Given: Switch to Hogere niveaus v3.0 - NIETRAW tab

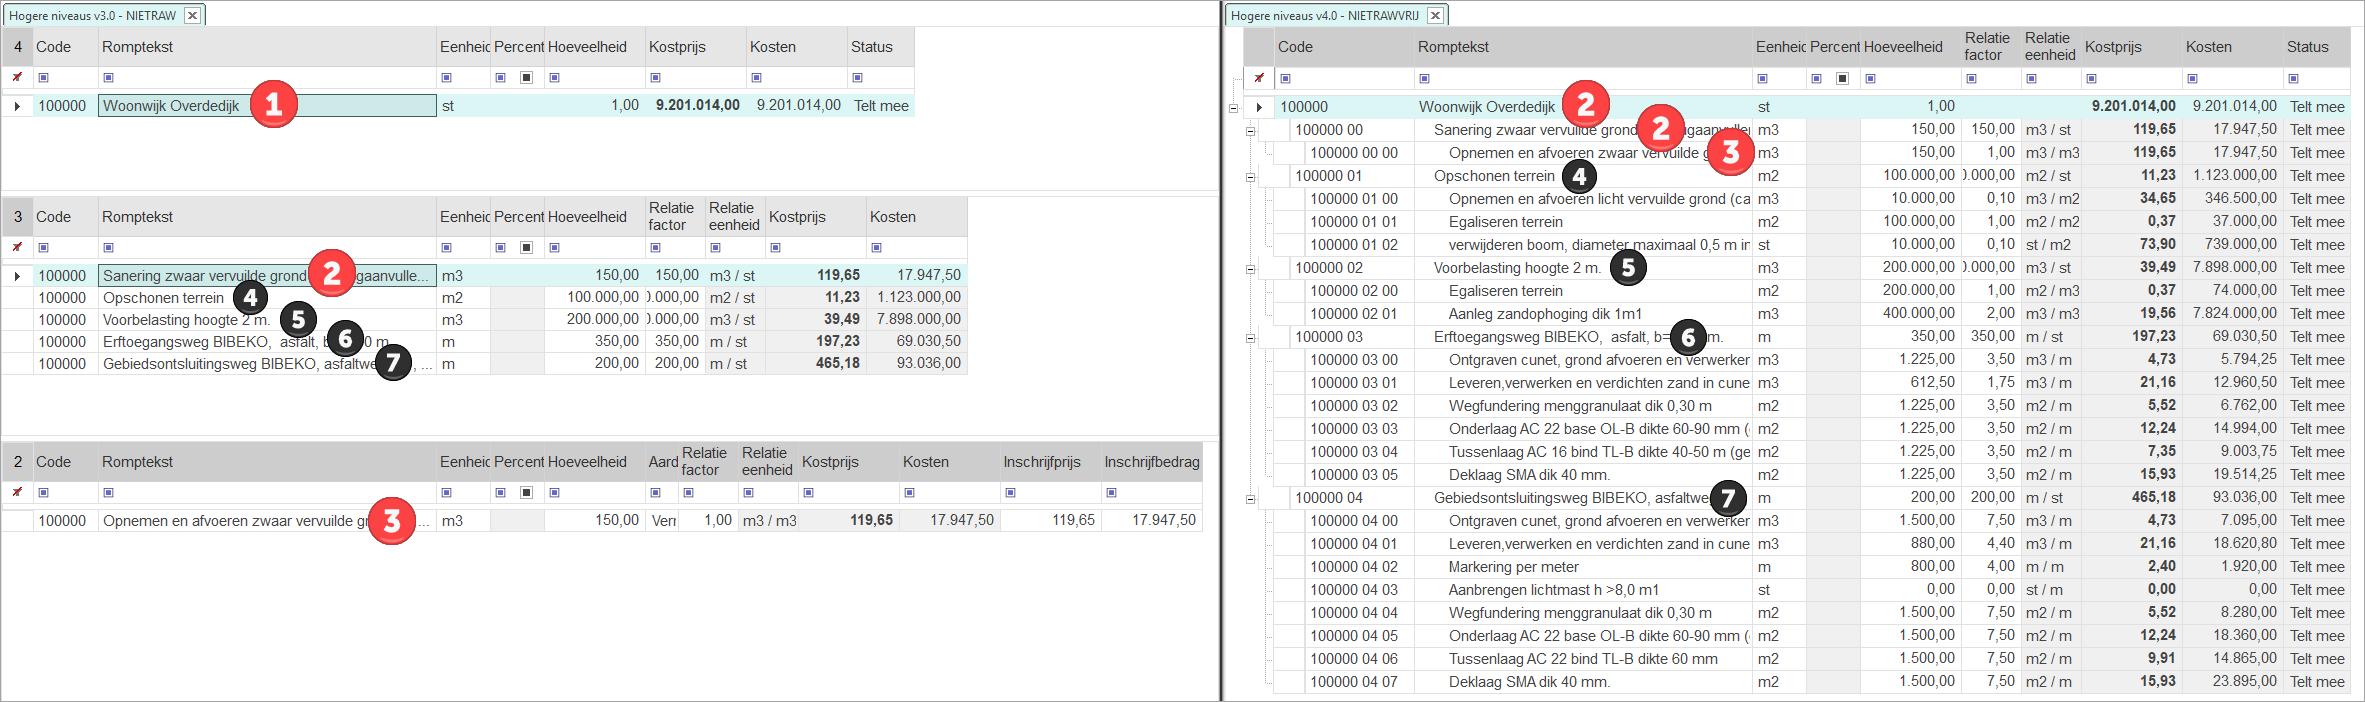Looking at the screenshot, I should 92,16.
